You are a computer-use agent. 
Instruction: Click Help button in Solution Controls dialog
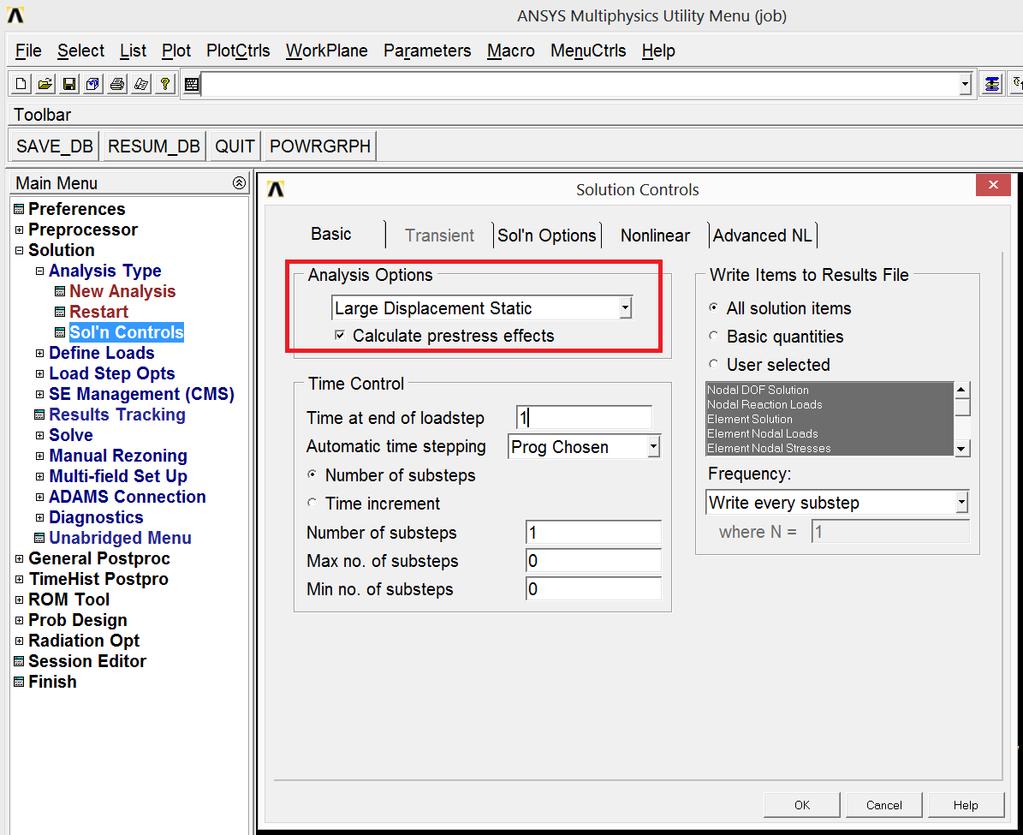click(x=966, y=805)
